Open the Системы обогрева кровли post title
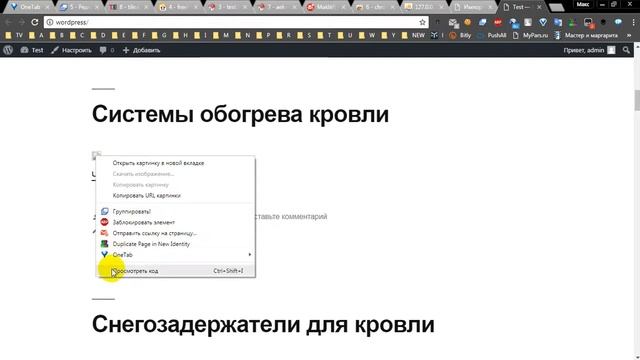This screenshot has height=360, width=640. click(240, 114)
